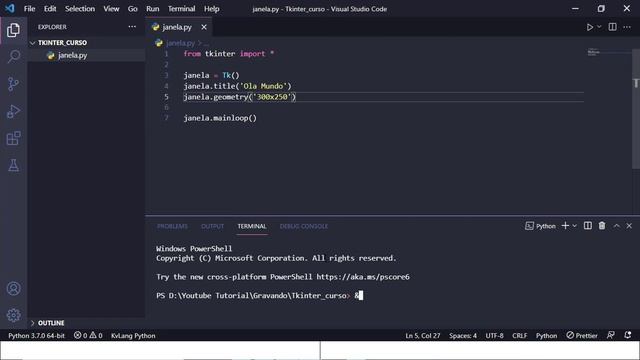Click the editor vertical scrollbar
Image resolution: width=640 pixels, height=360 pixels.
[636, 108]
